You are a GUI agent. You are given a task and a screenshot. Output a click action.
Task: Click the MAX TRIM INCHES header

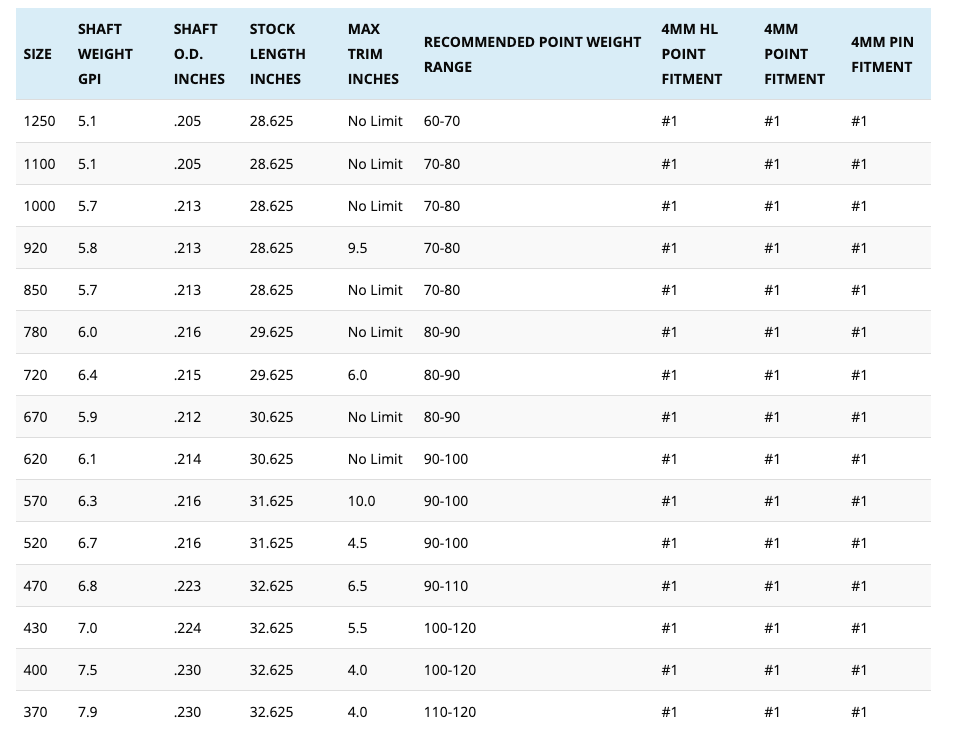[x=373, y=54]
